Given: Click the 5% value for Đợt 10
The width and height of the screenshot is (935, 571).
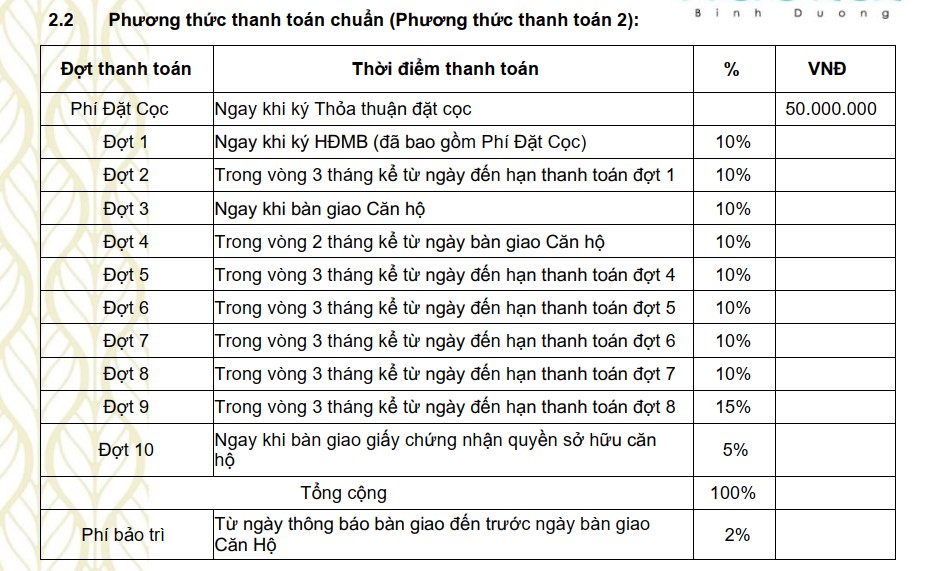Looking at the screenshot, I should tap(735, 450).
